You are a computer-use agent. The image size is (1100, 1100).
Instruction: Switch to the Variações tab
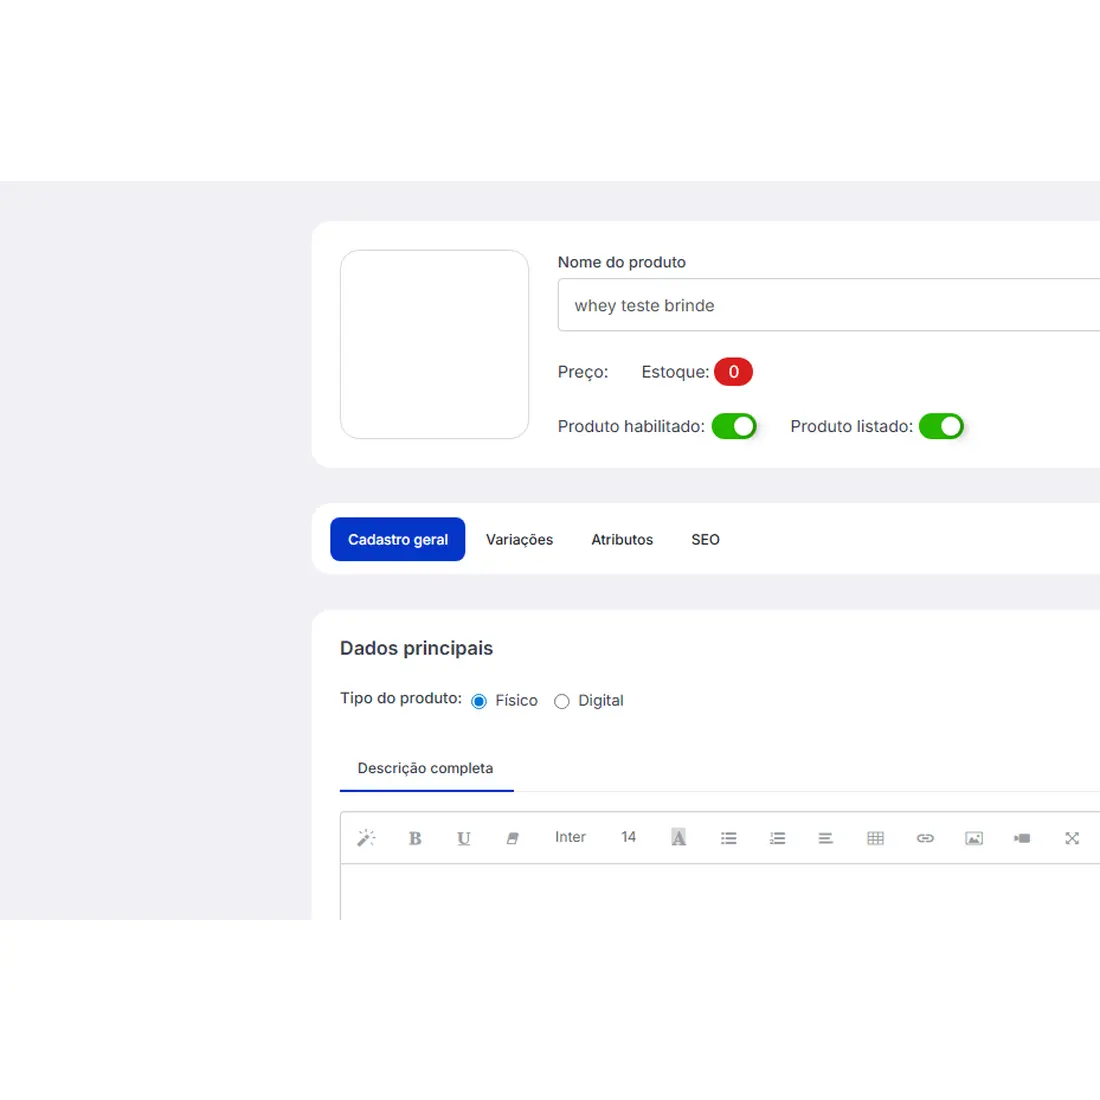point(519,540)
